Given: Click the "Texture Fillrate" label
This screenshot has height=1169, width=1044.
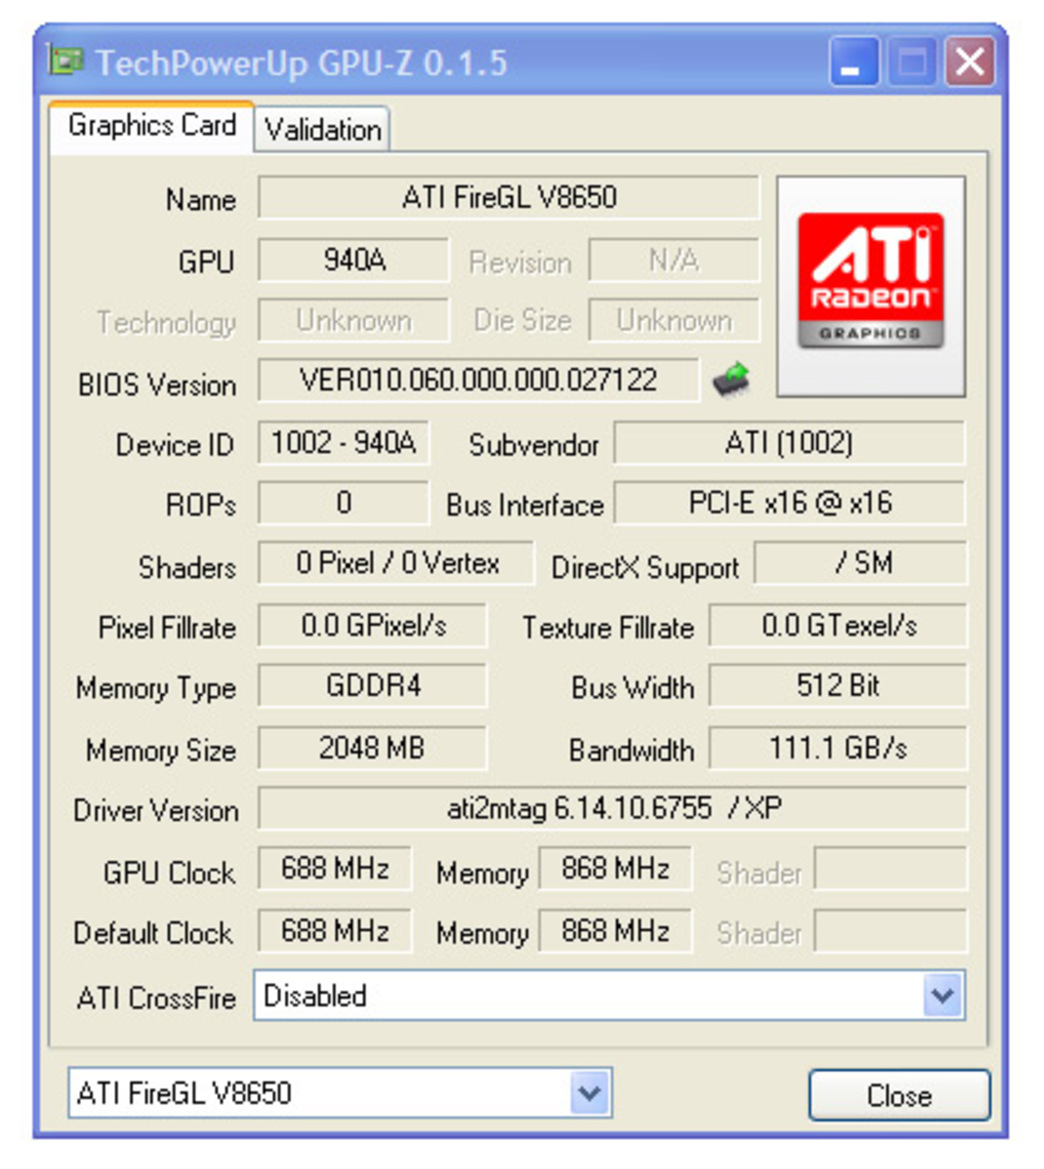Looking at the screenshot, I should click(608, 628).
